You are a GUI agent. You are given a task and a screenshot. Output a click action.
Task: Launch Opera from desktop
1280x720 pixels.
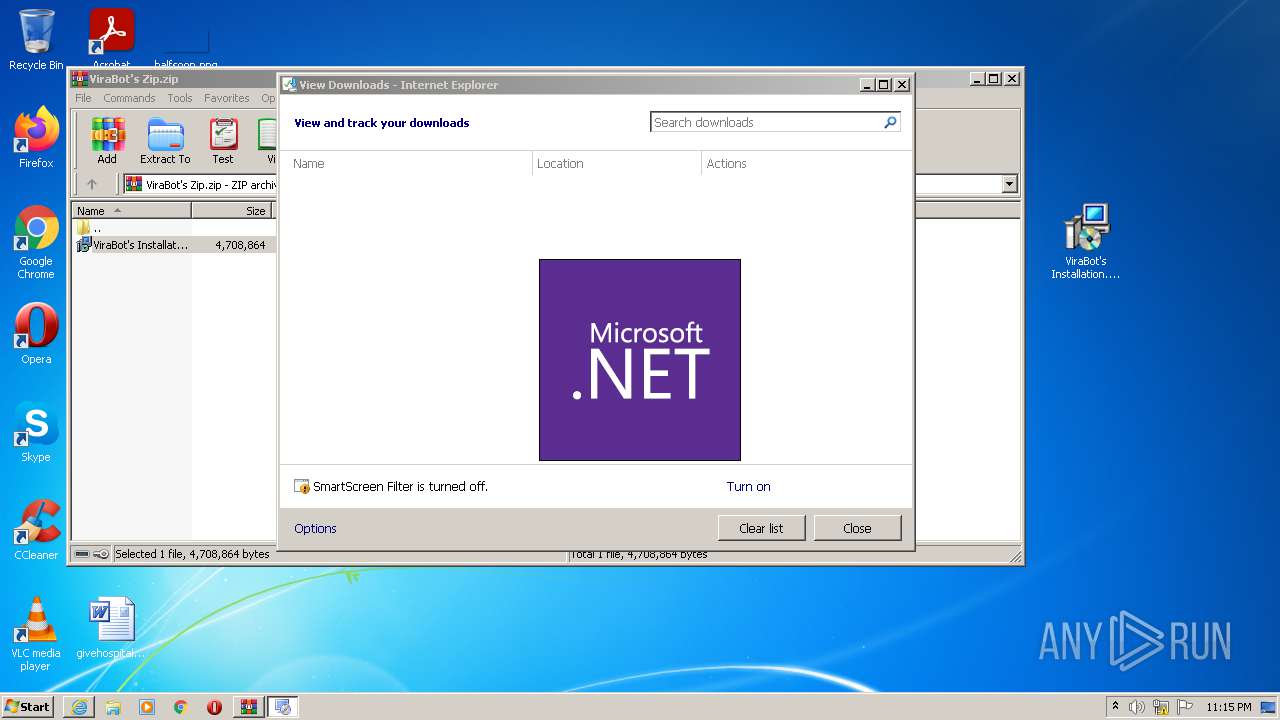[36, 334]
